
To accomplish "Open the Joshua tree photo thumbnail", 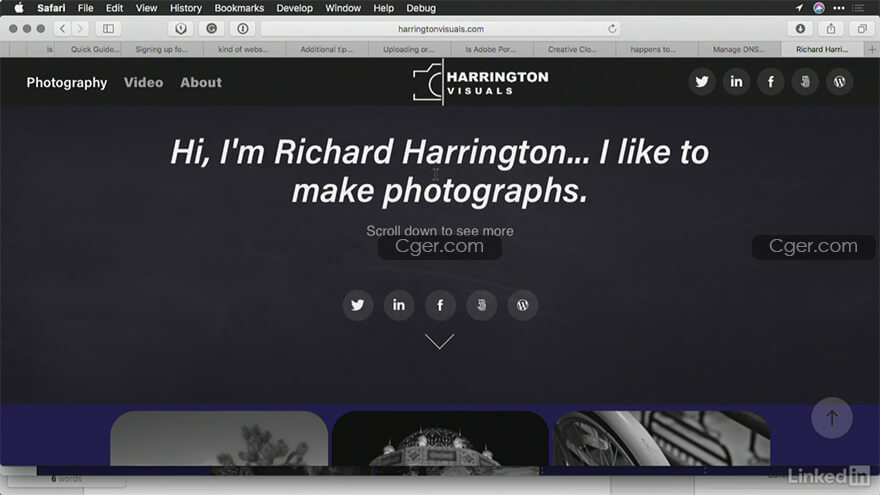I will tap(219, 439).
